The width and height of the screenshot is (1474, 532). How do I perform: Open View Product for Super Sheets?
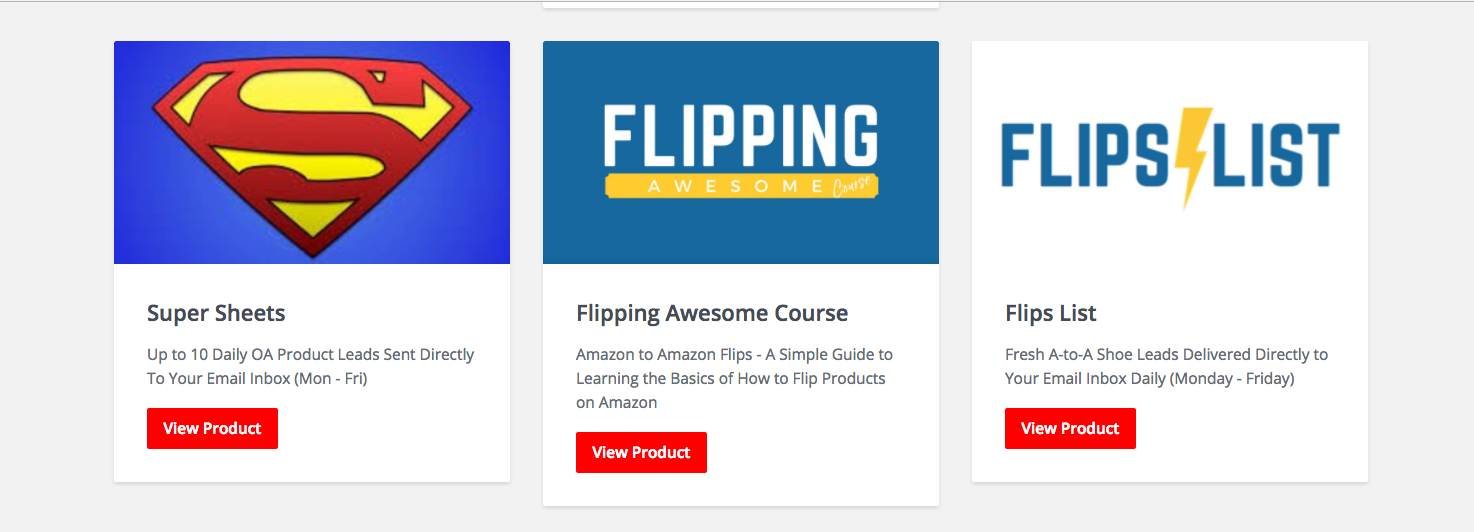tap(212, 428)
